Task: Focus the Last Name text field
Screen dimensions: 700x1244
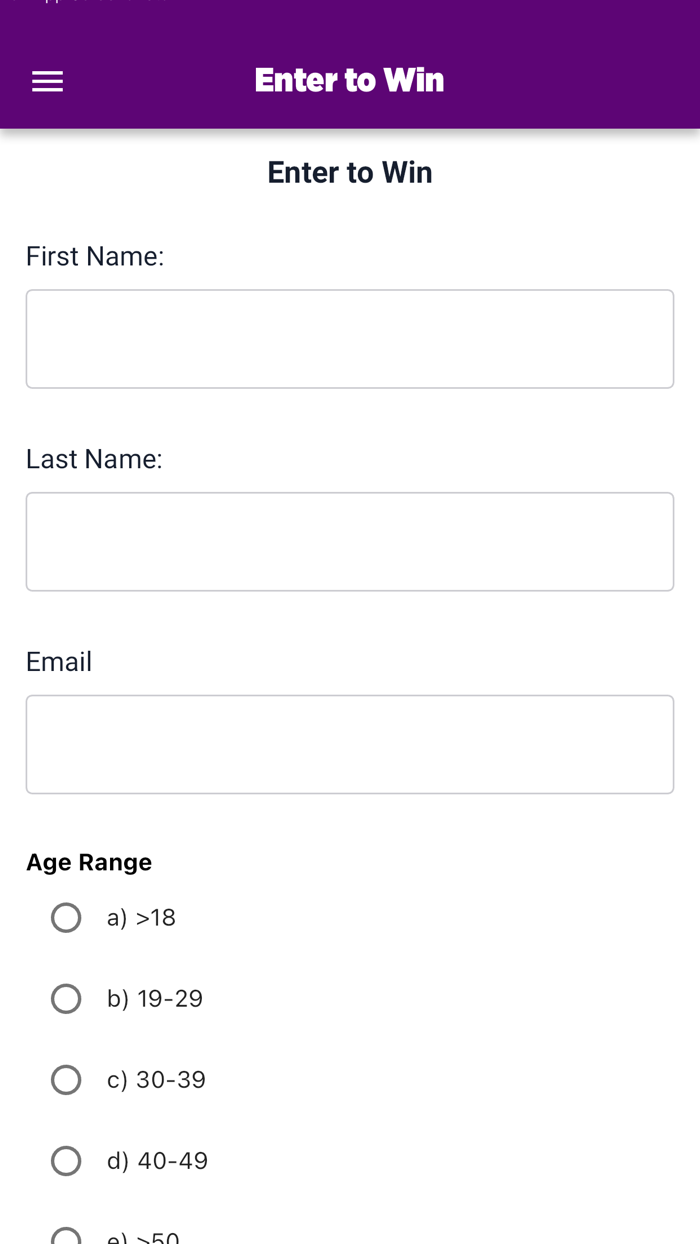Action: (349, 542)
